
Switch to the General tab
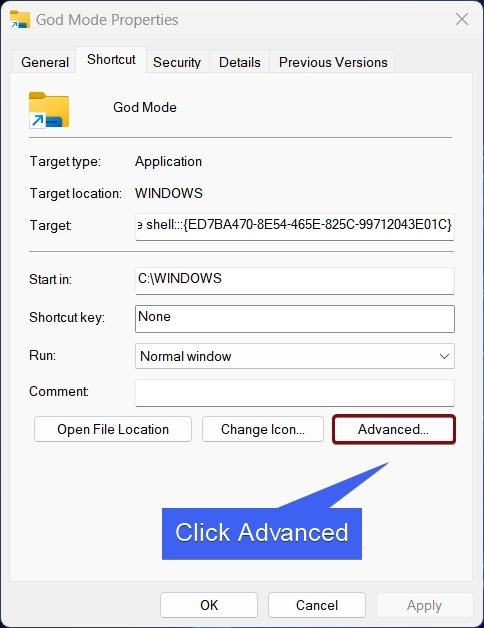pos(45,62)
